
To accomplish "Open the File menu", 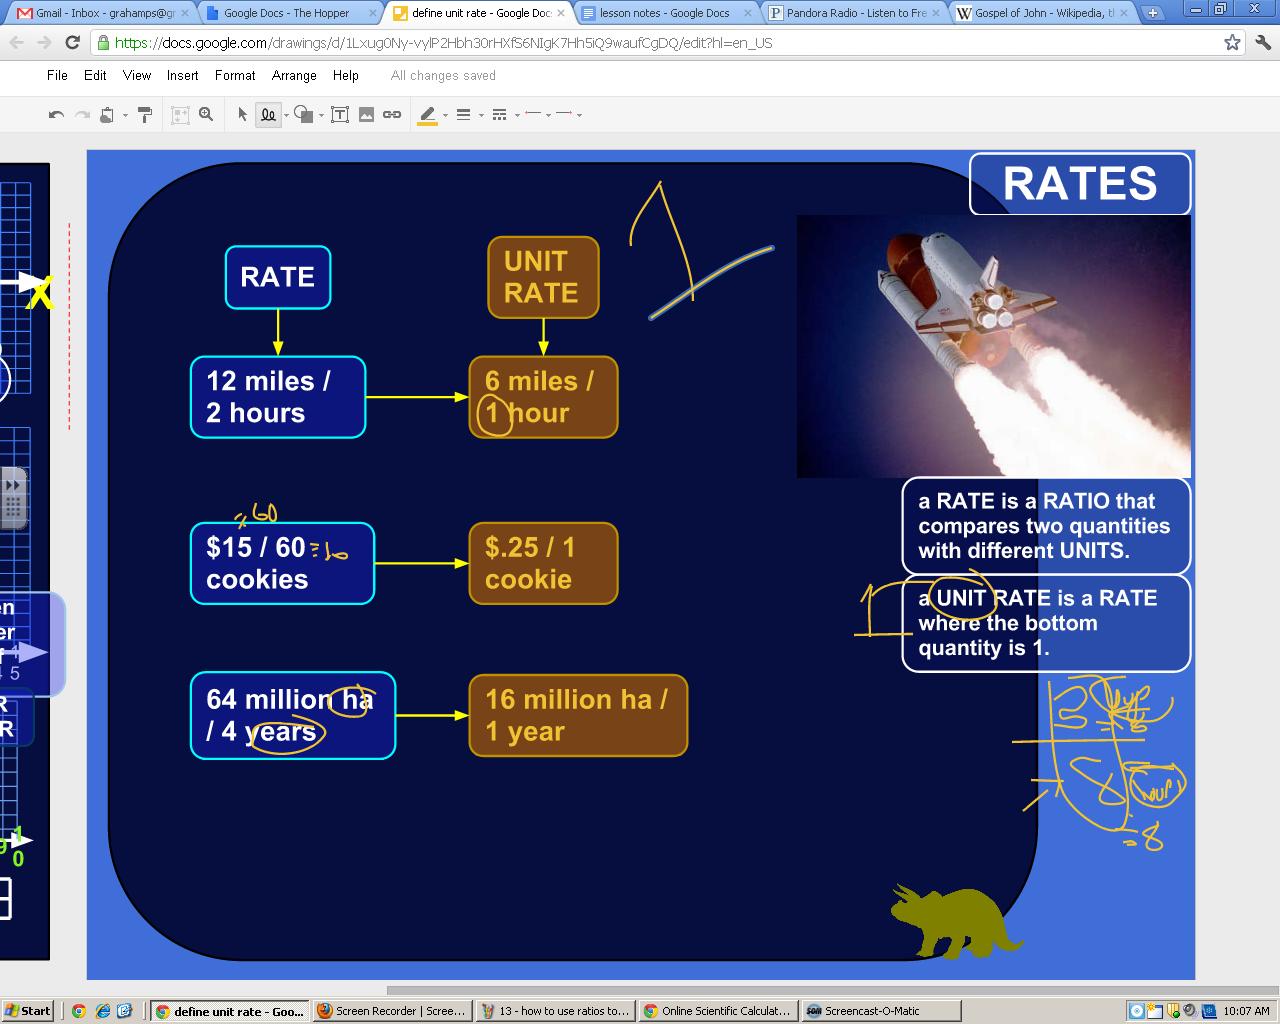I will pos(57,75).
